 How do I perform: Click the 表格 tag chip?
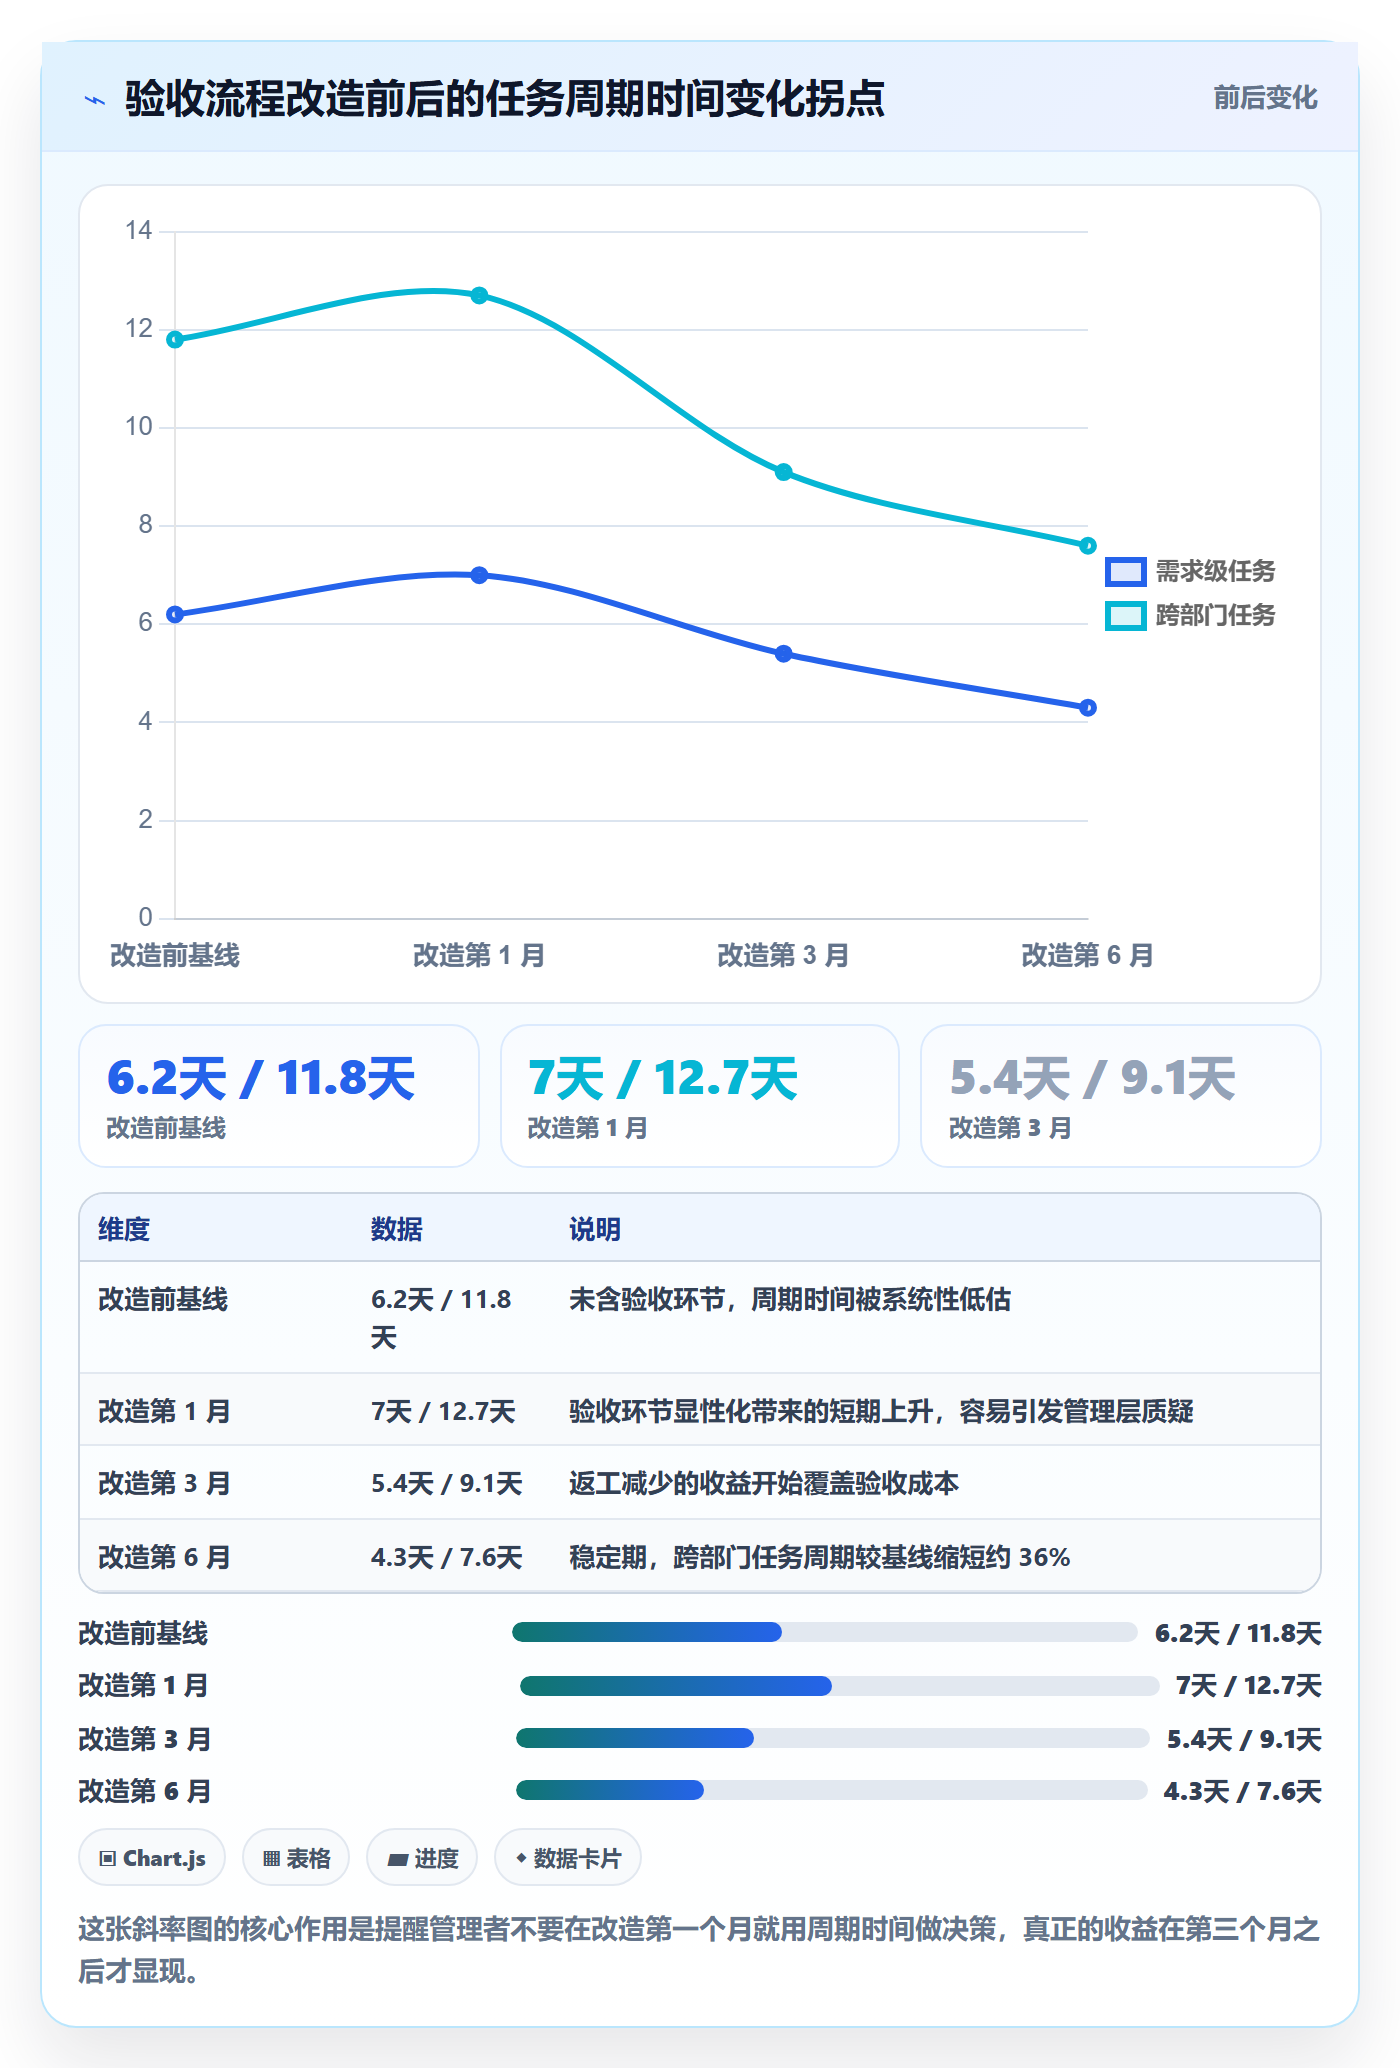296,1858
